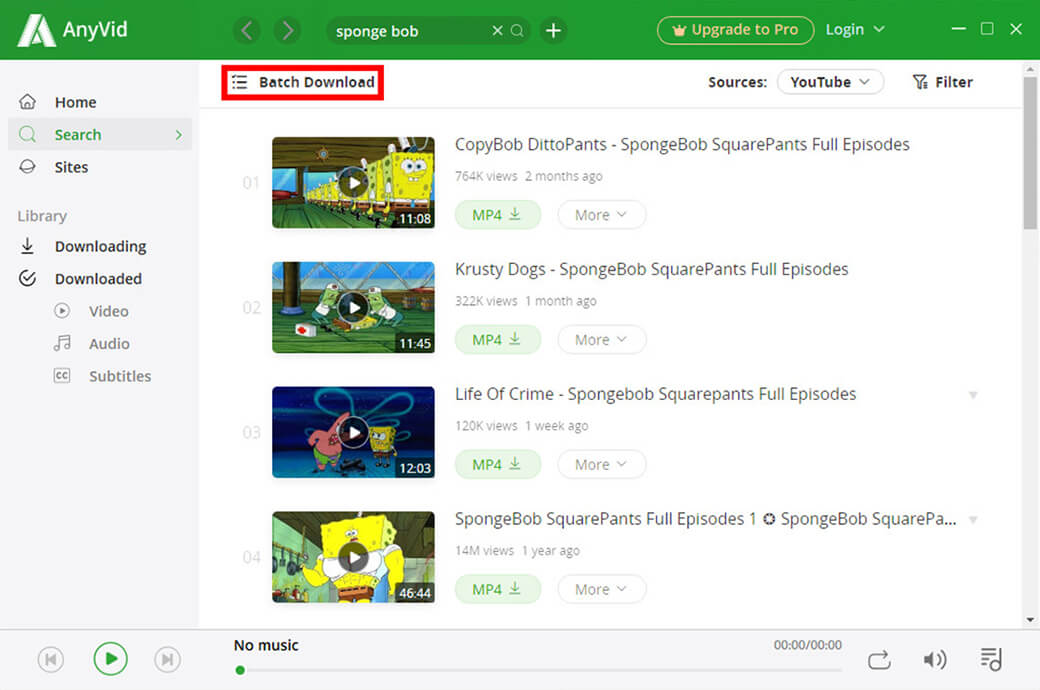
Task: Click the '764K views' text
Action: (486, 176)
